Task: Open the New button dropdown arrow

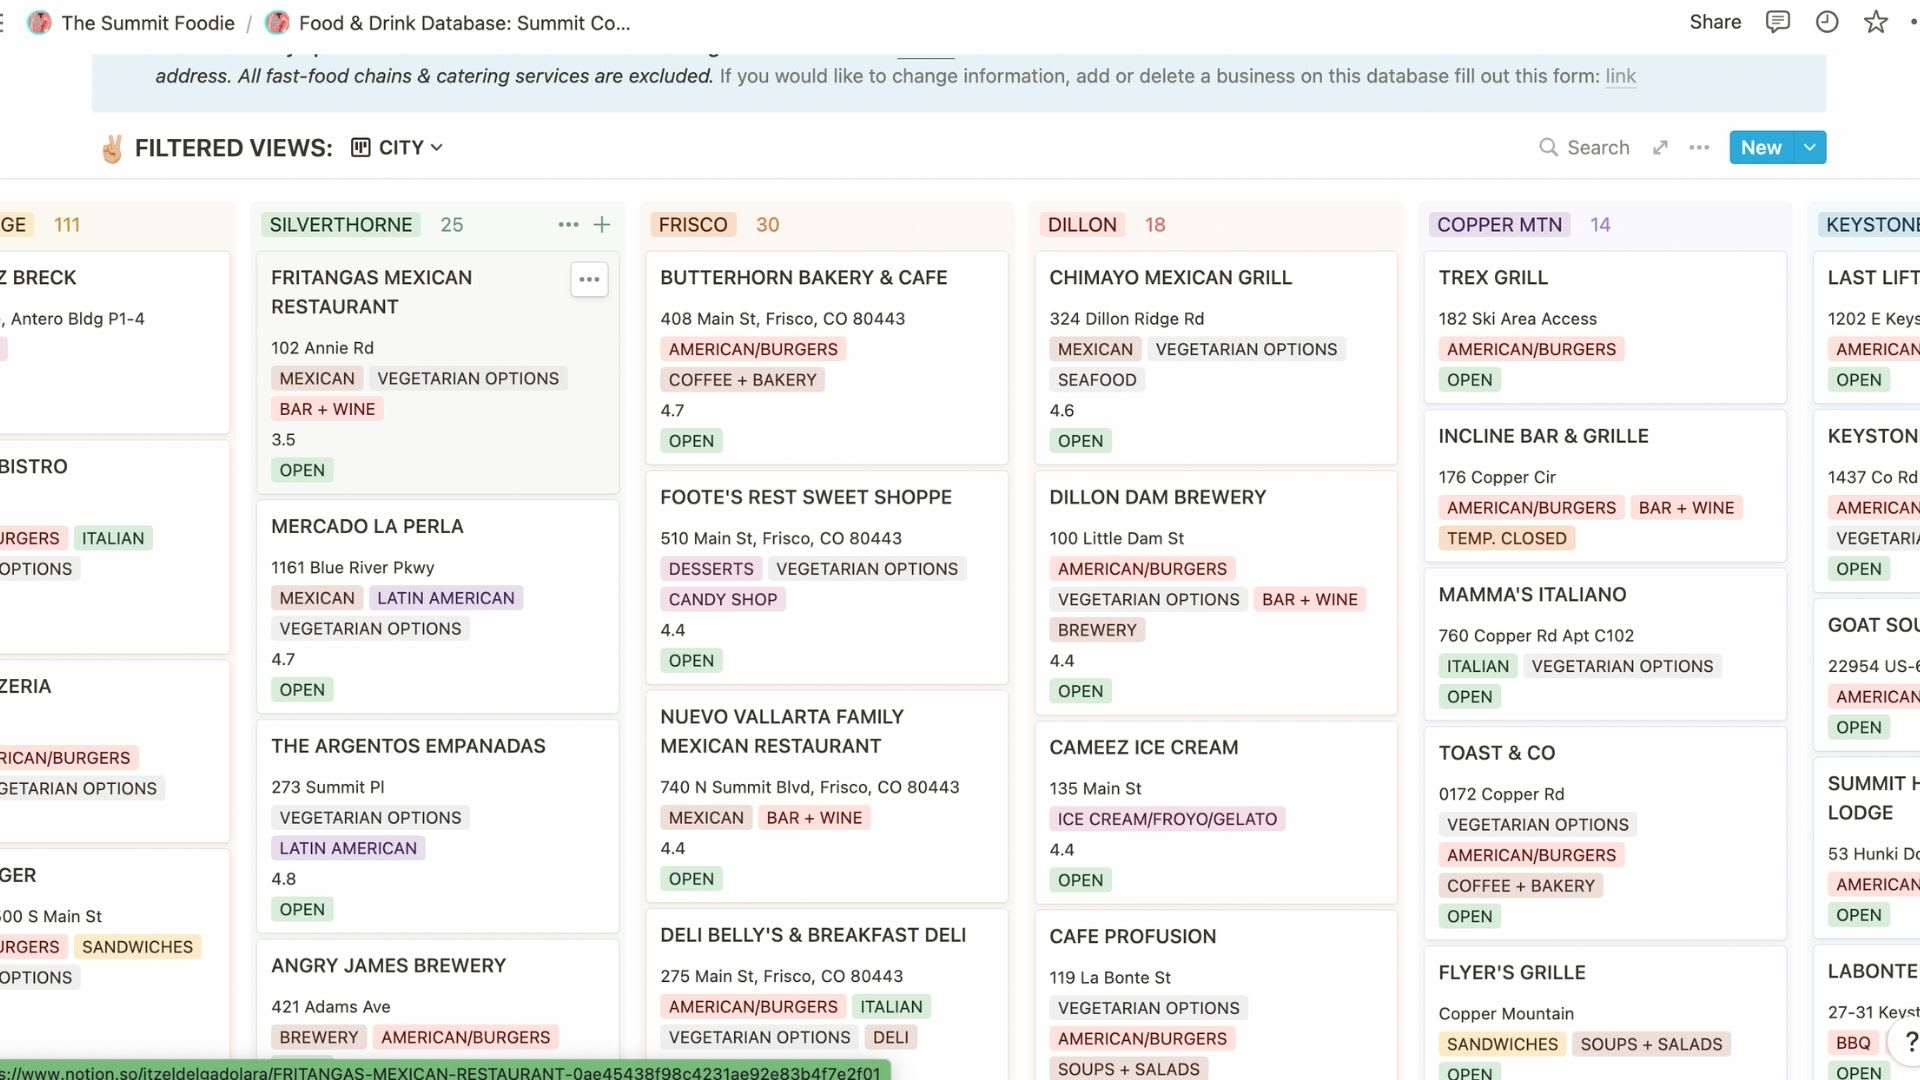Action: [x=1810, y=147]
